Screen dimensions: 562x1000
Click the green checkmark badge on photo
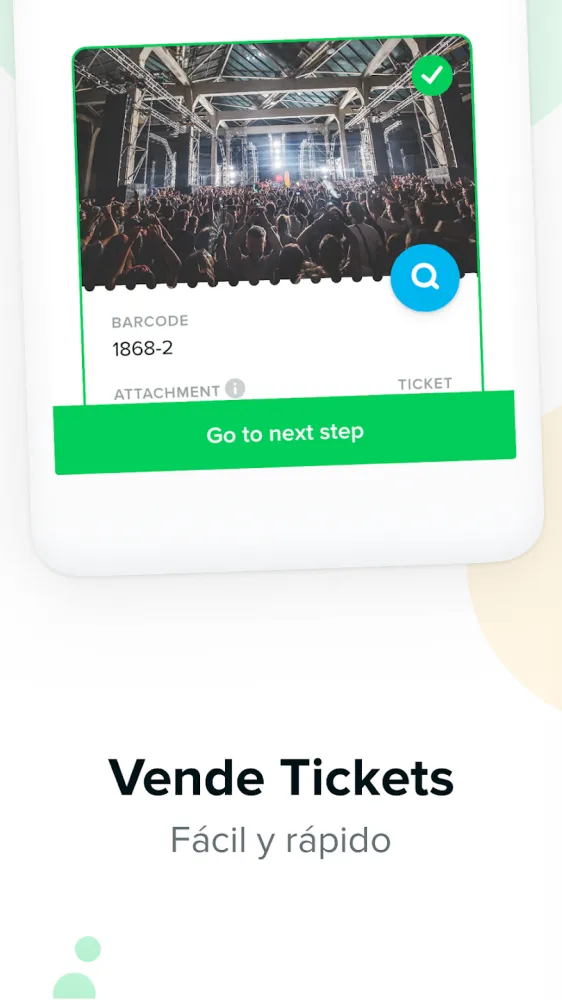(432, 75)
